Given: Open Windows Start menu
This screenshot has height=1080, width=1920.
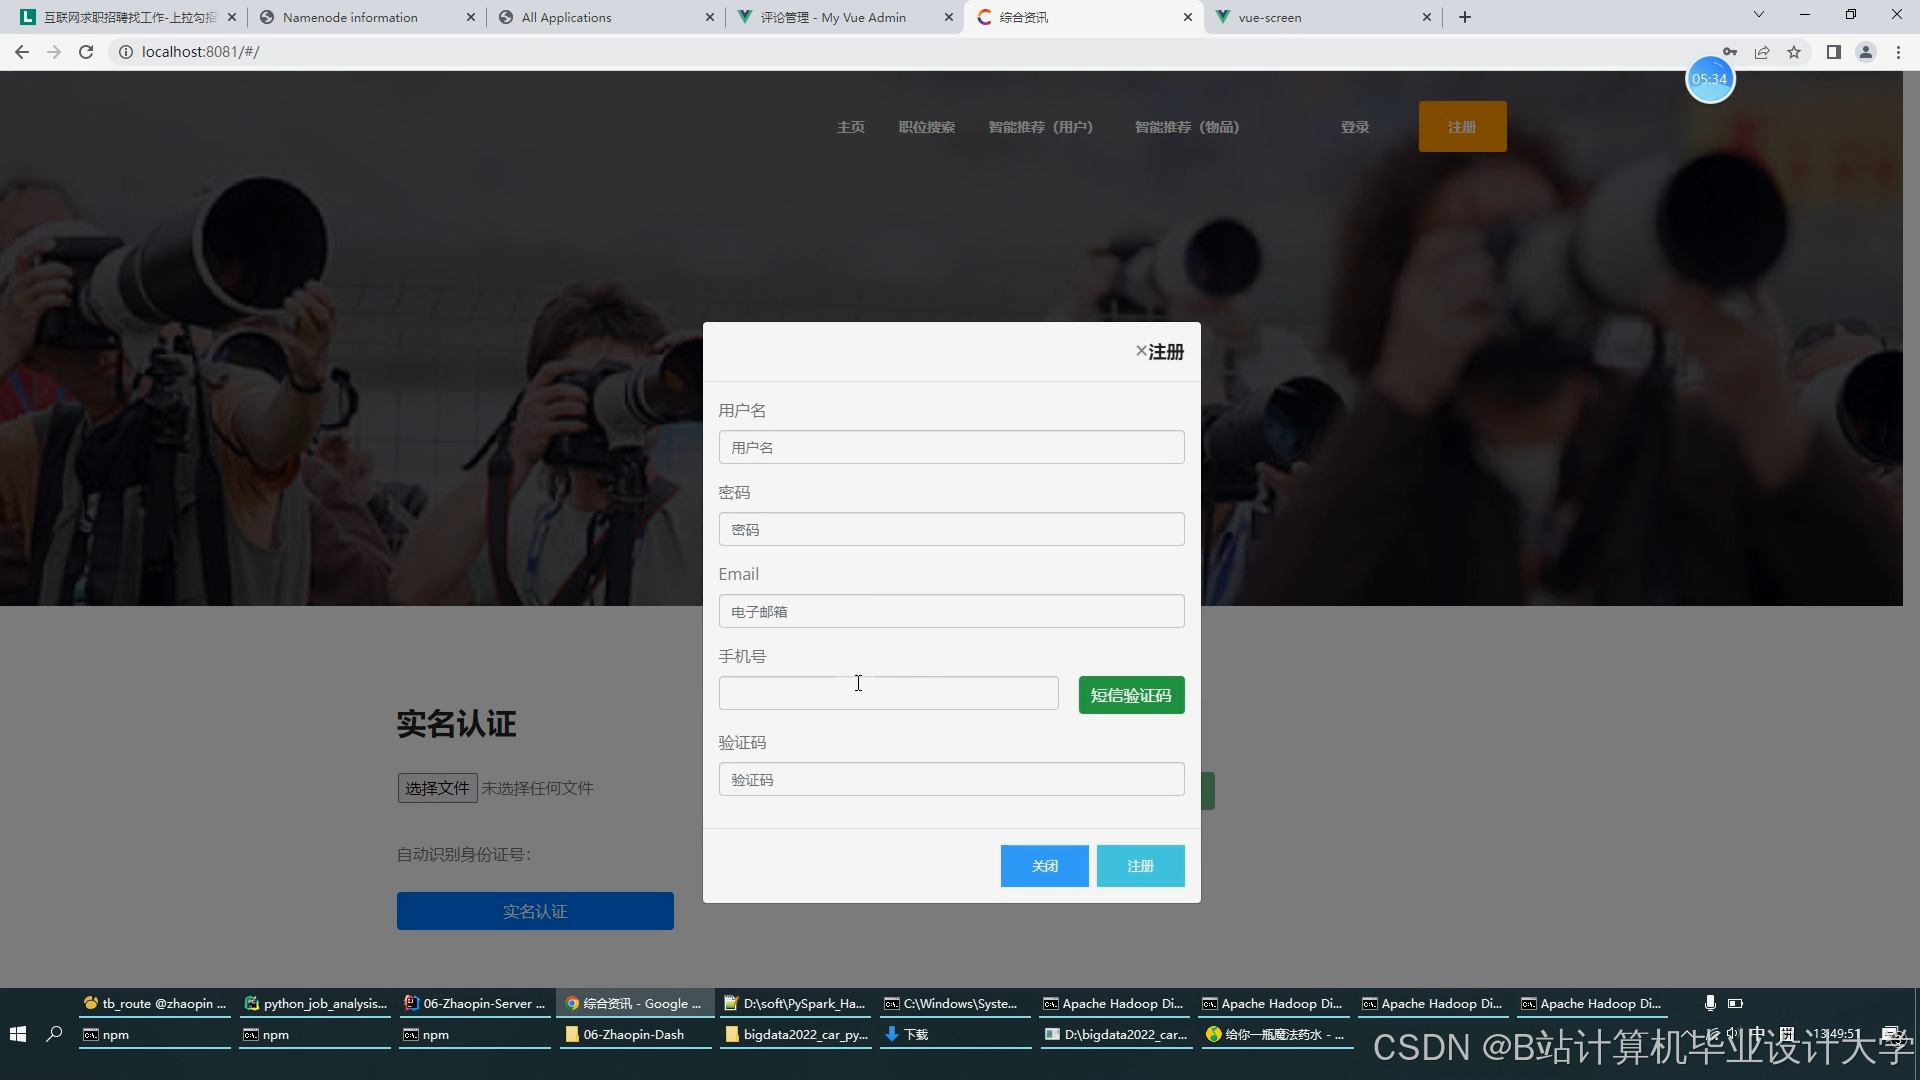Looking at the screenshot, I should tap(17, 1034).
